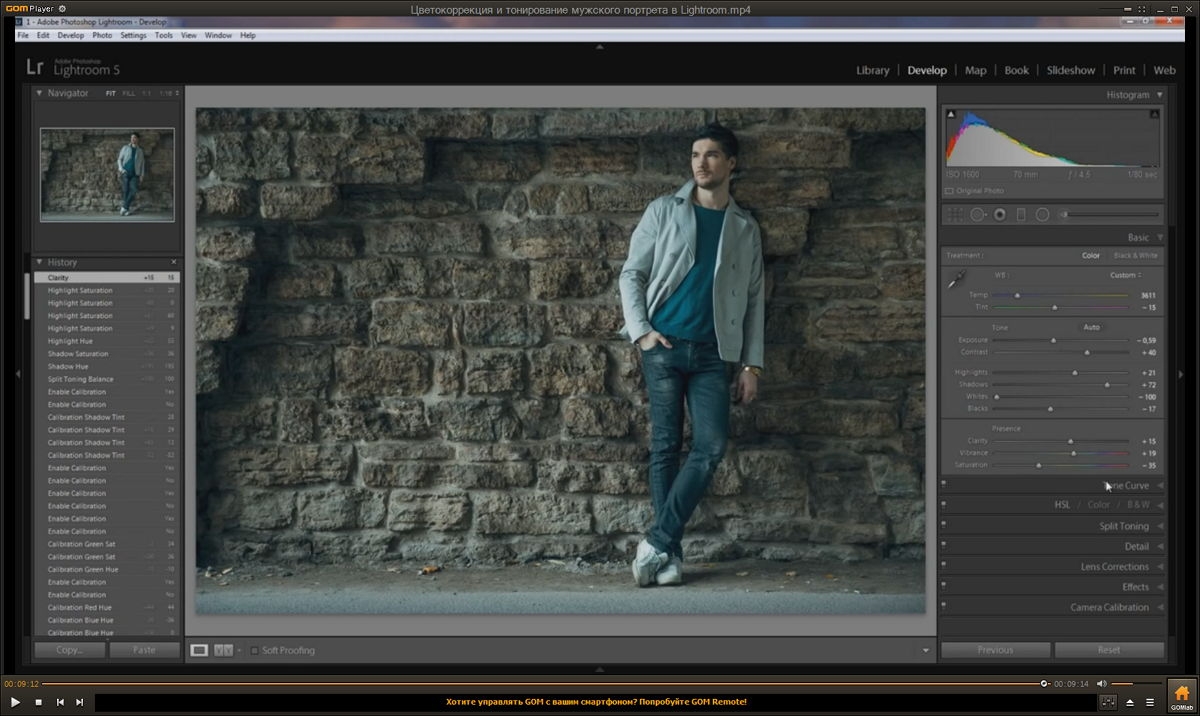Show the filmstrip with bottom arrow

tap(600, 669)
